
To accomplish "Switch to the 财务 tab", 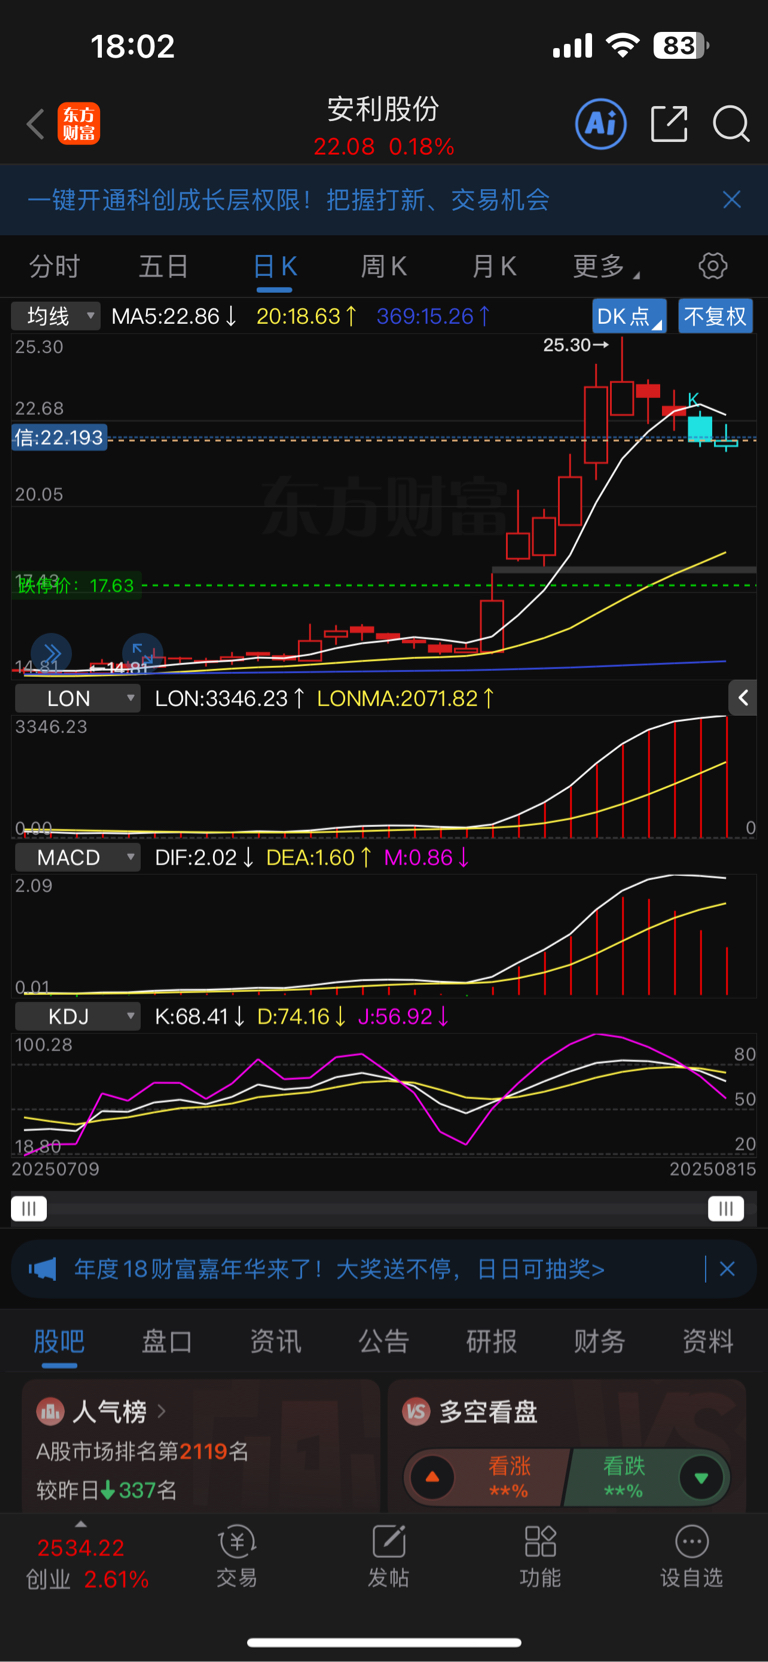I will click(x=599, y=1341).
